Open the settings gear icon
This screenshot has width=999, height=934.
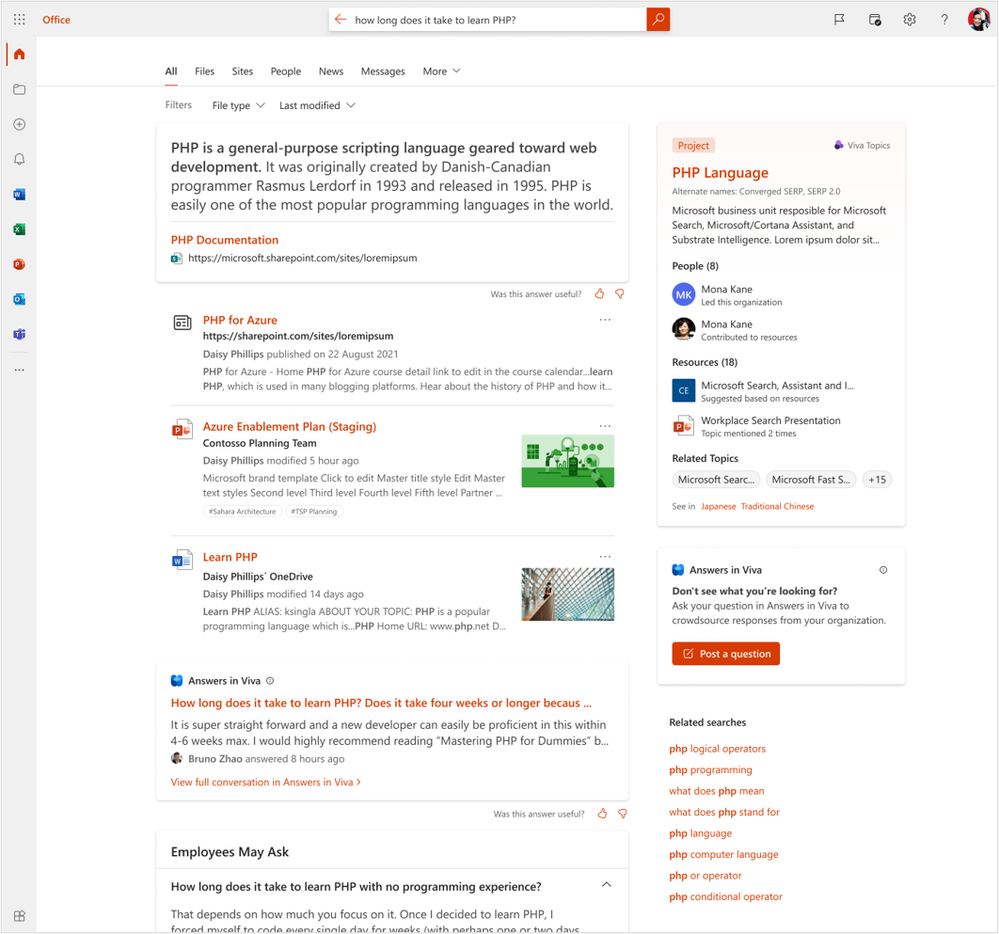pyautogui.click(x=909, y=20)
